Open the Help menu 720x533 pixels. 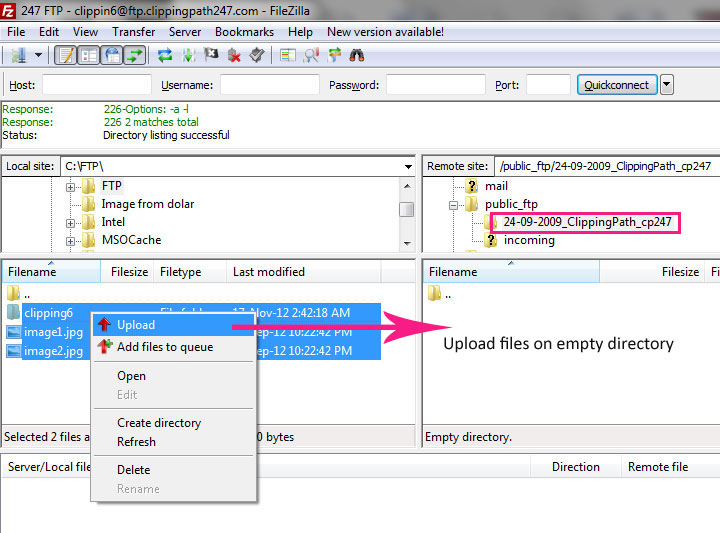tap(300, 32)
